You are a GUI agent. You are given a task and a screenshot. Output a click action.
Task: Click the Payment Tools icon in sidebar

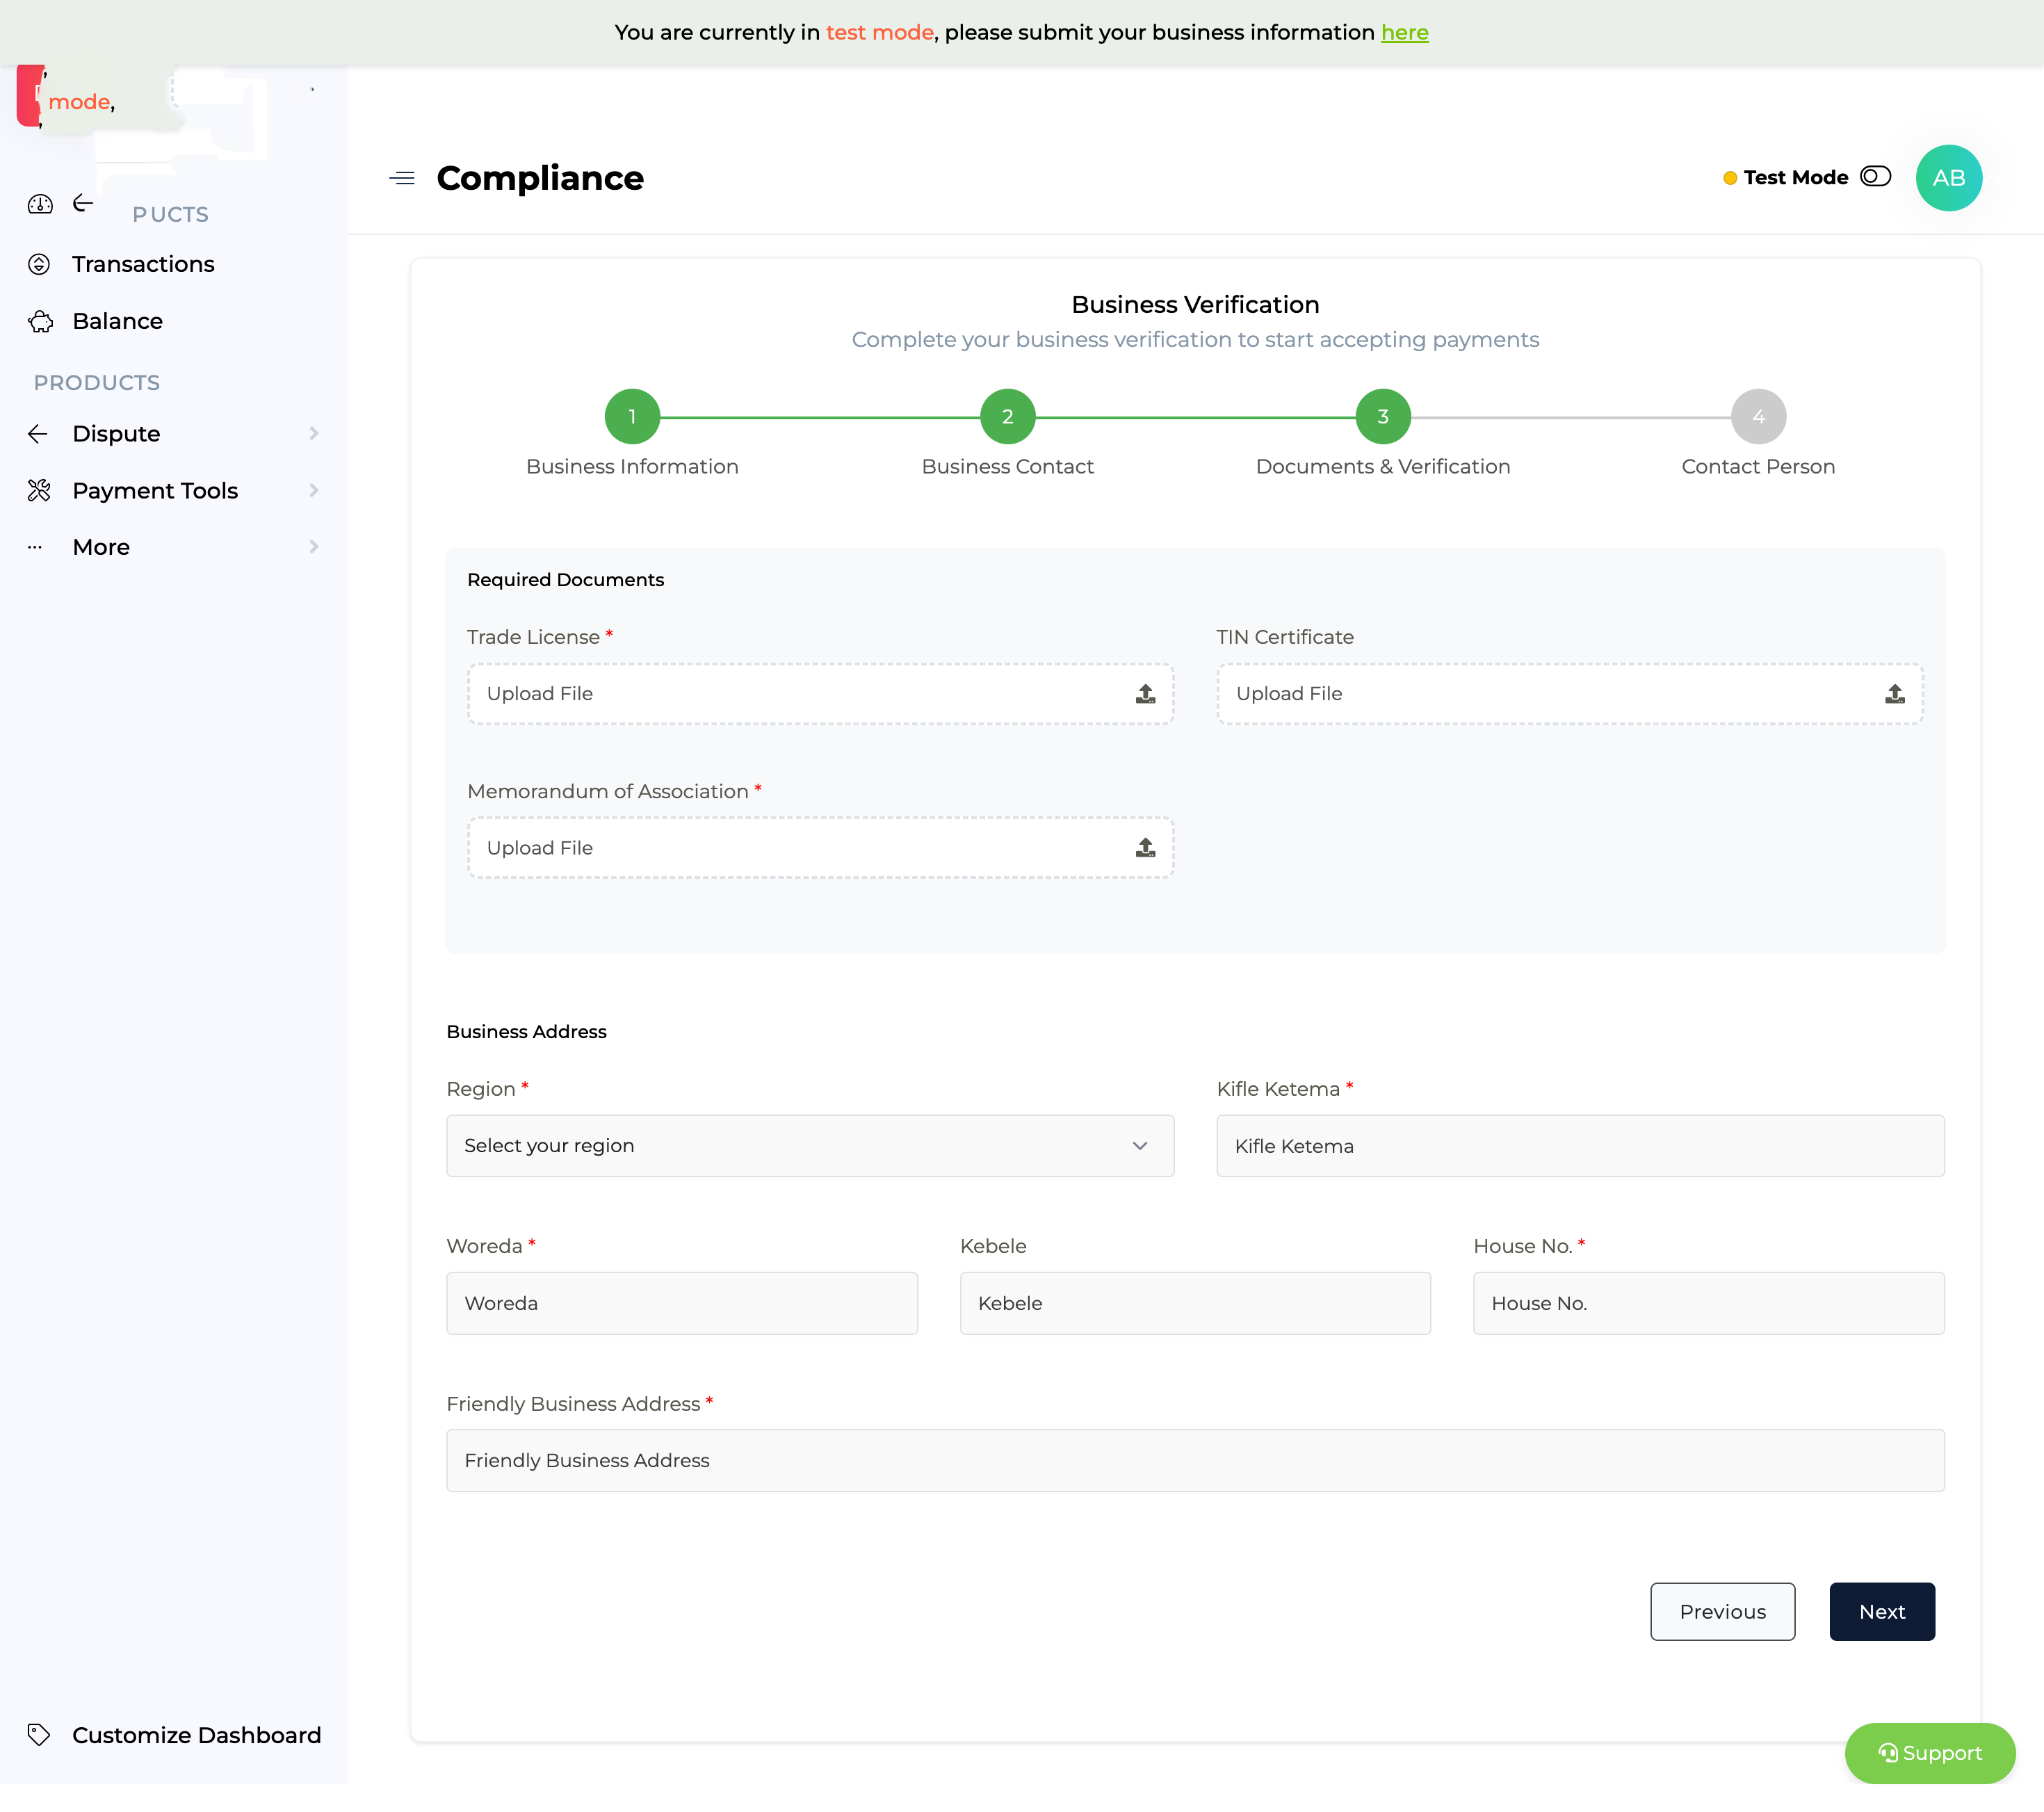click(39, 490)
